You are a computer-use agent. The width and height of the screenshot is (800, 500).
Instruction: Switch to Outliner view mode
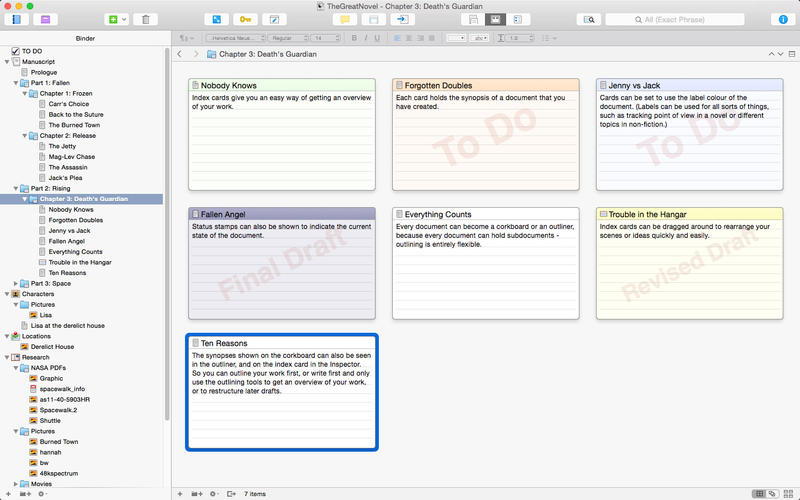(x=518, y=19)
